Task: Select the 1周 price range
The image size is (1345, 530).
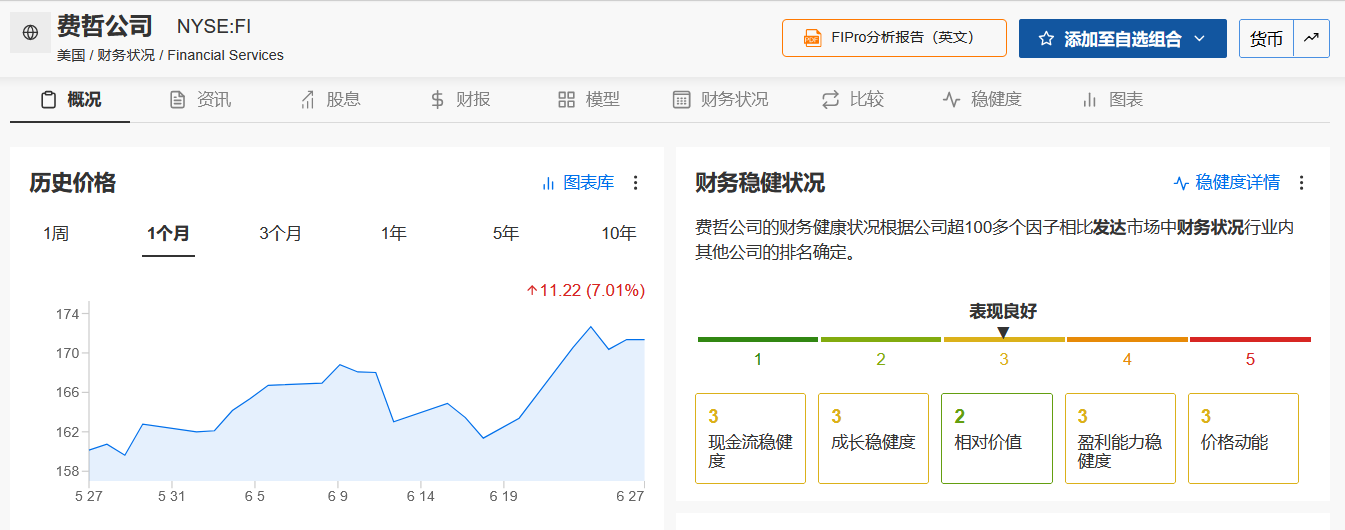Action: pos(56,234)
